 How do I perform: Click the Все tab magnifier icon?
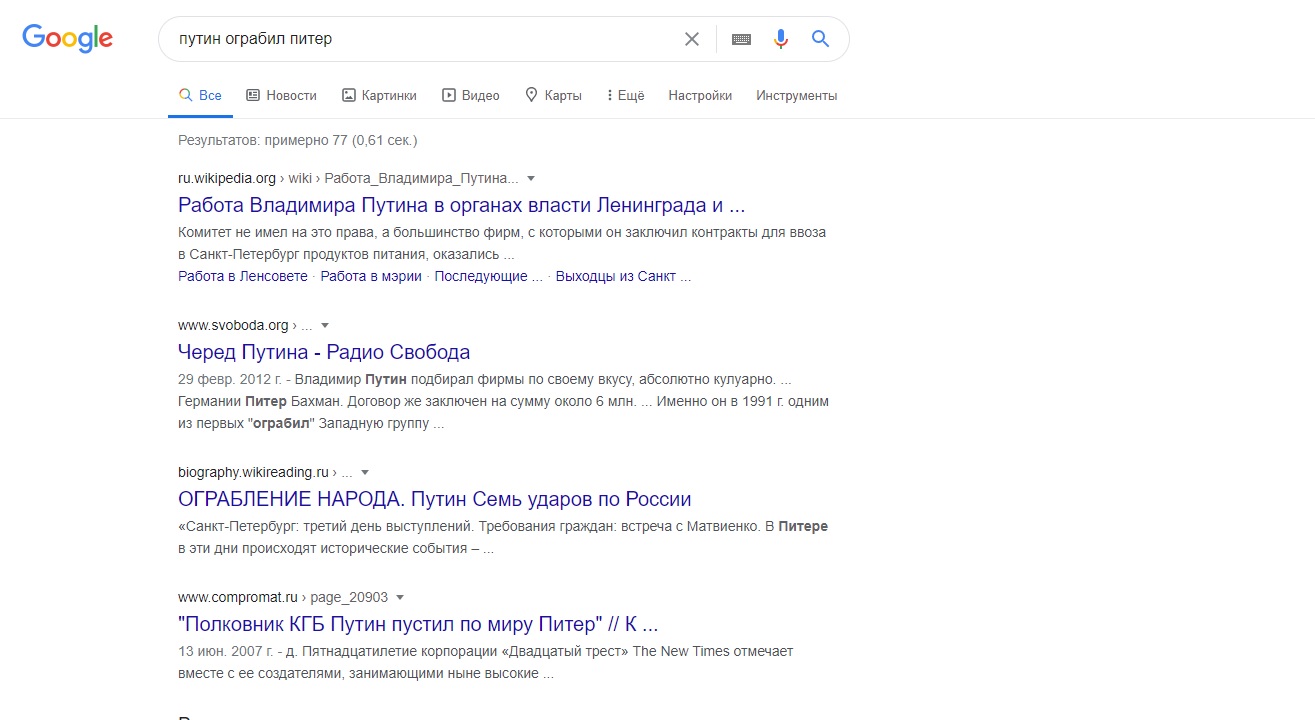185,96
